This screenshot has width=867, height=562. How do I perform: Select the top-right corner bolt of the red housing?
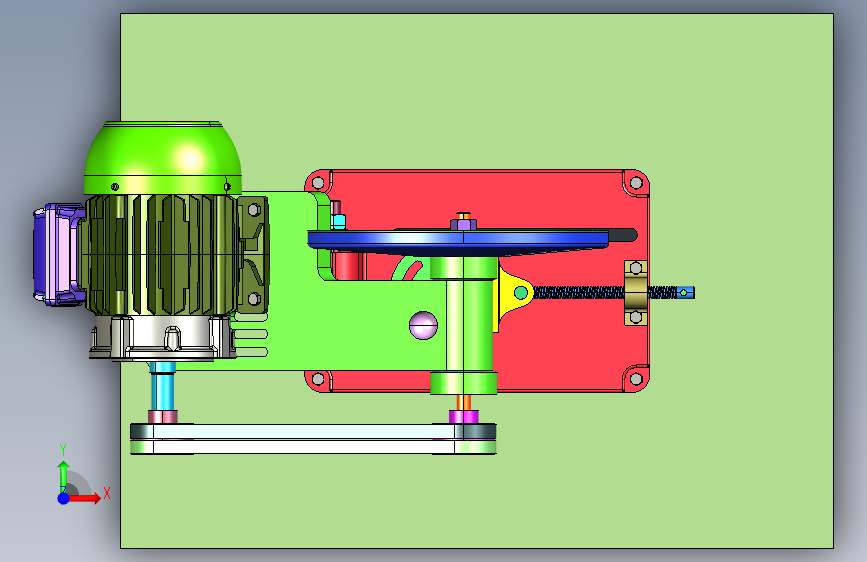coord(636,183)
